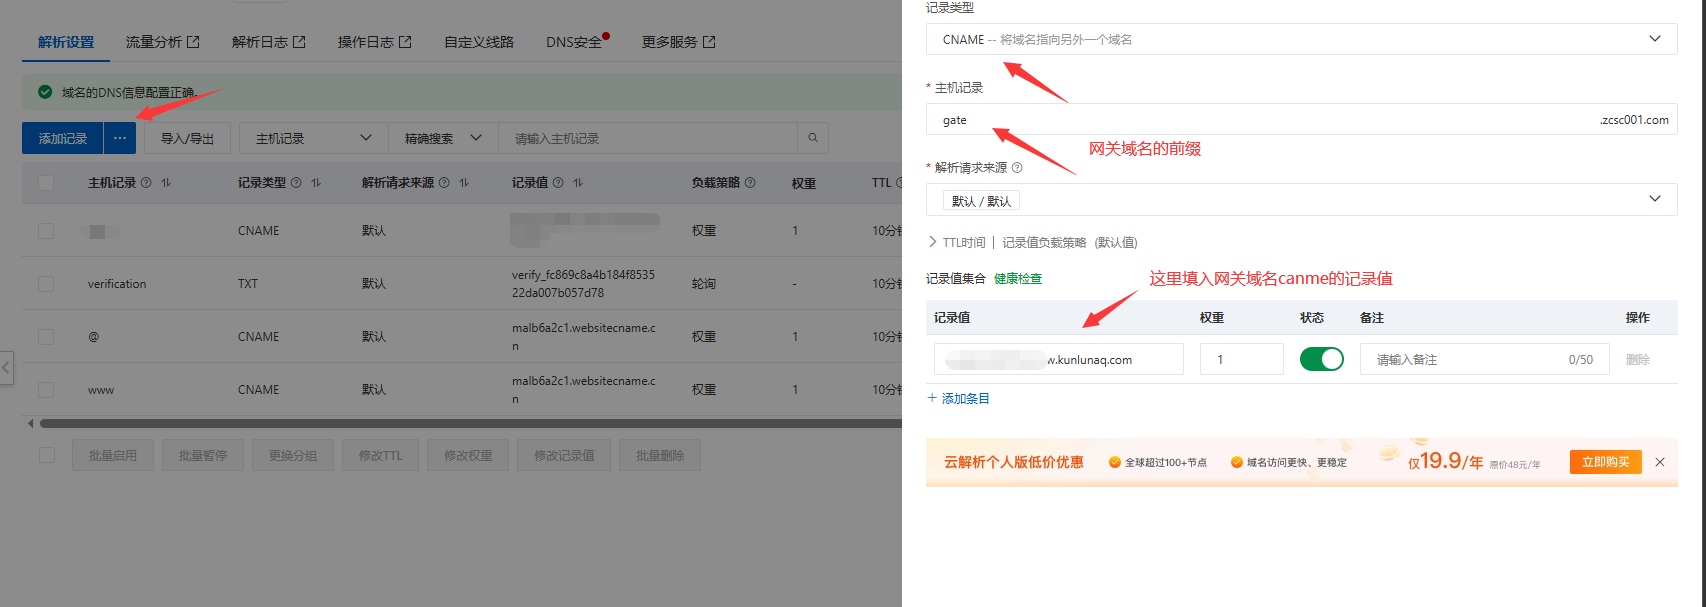
Task: Select all records with header checkbox
Action: 46,183
